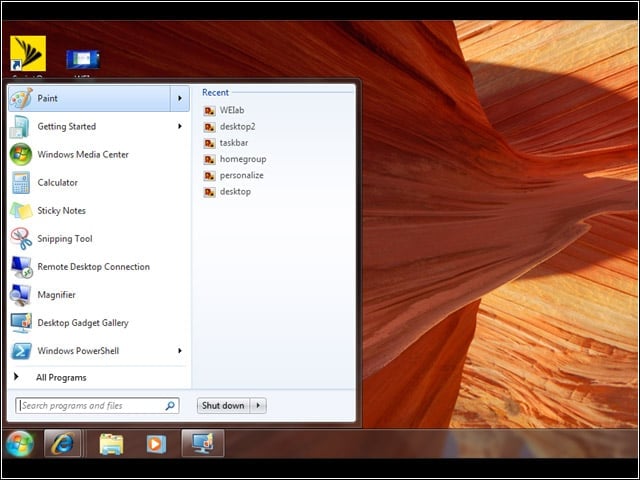Click personalize recent file icon
Screen dimensions: 640x480
pos(209,176)
